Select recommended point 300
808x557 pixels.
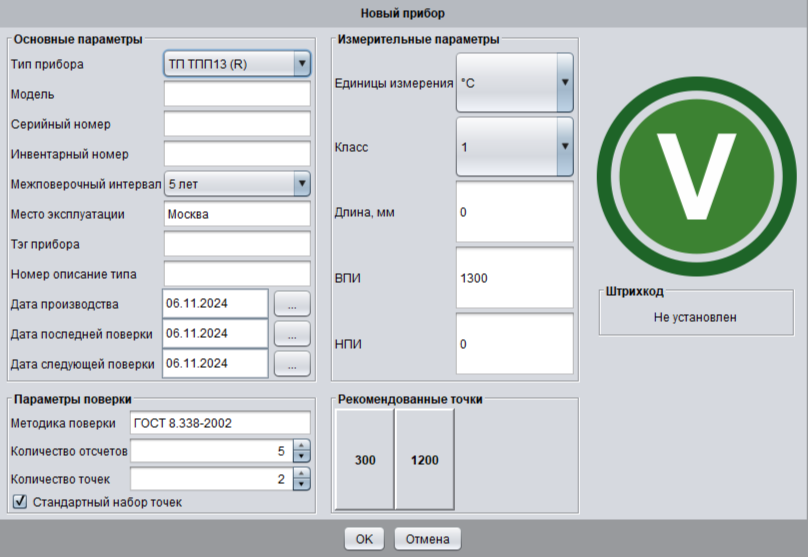(364, 461)
